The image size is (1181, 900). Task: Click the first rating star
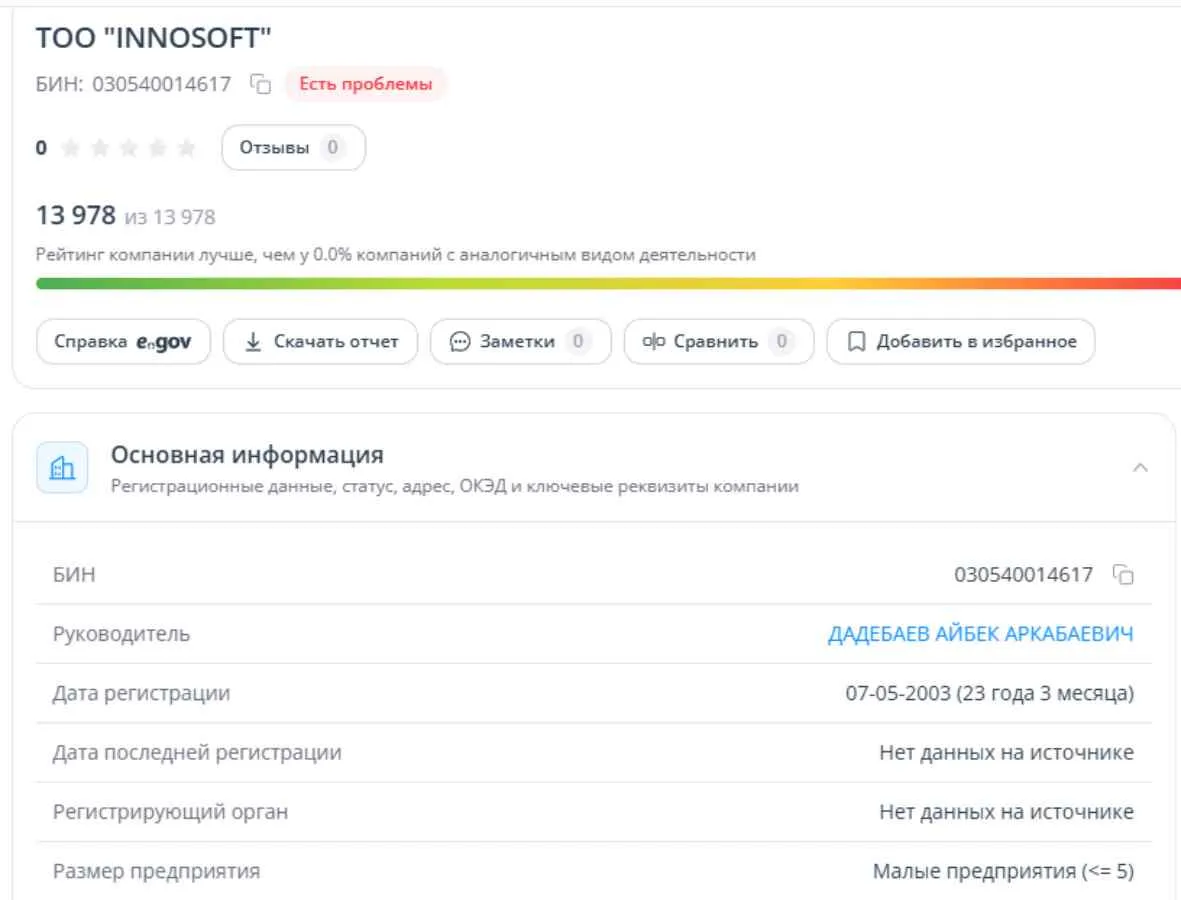coord(70,148)
